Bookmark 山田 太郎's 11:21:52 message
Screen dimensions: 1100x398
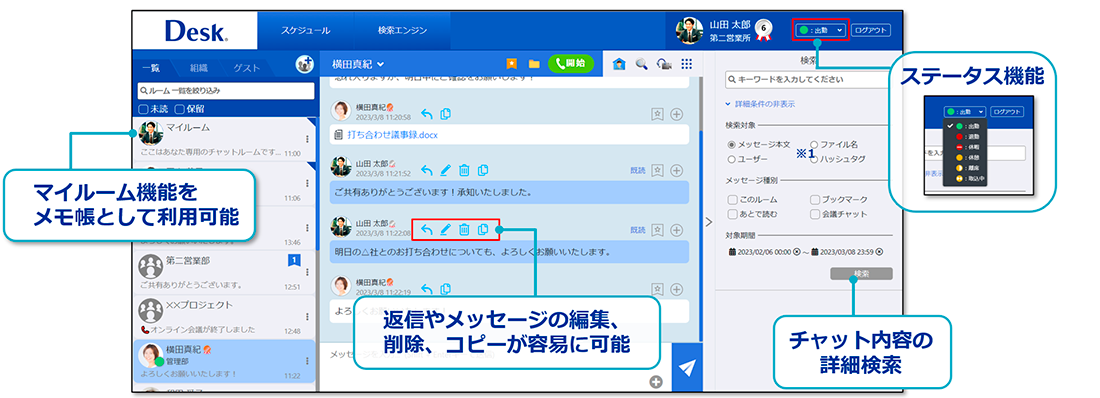[x=657, y=170]
